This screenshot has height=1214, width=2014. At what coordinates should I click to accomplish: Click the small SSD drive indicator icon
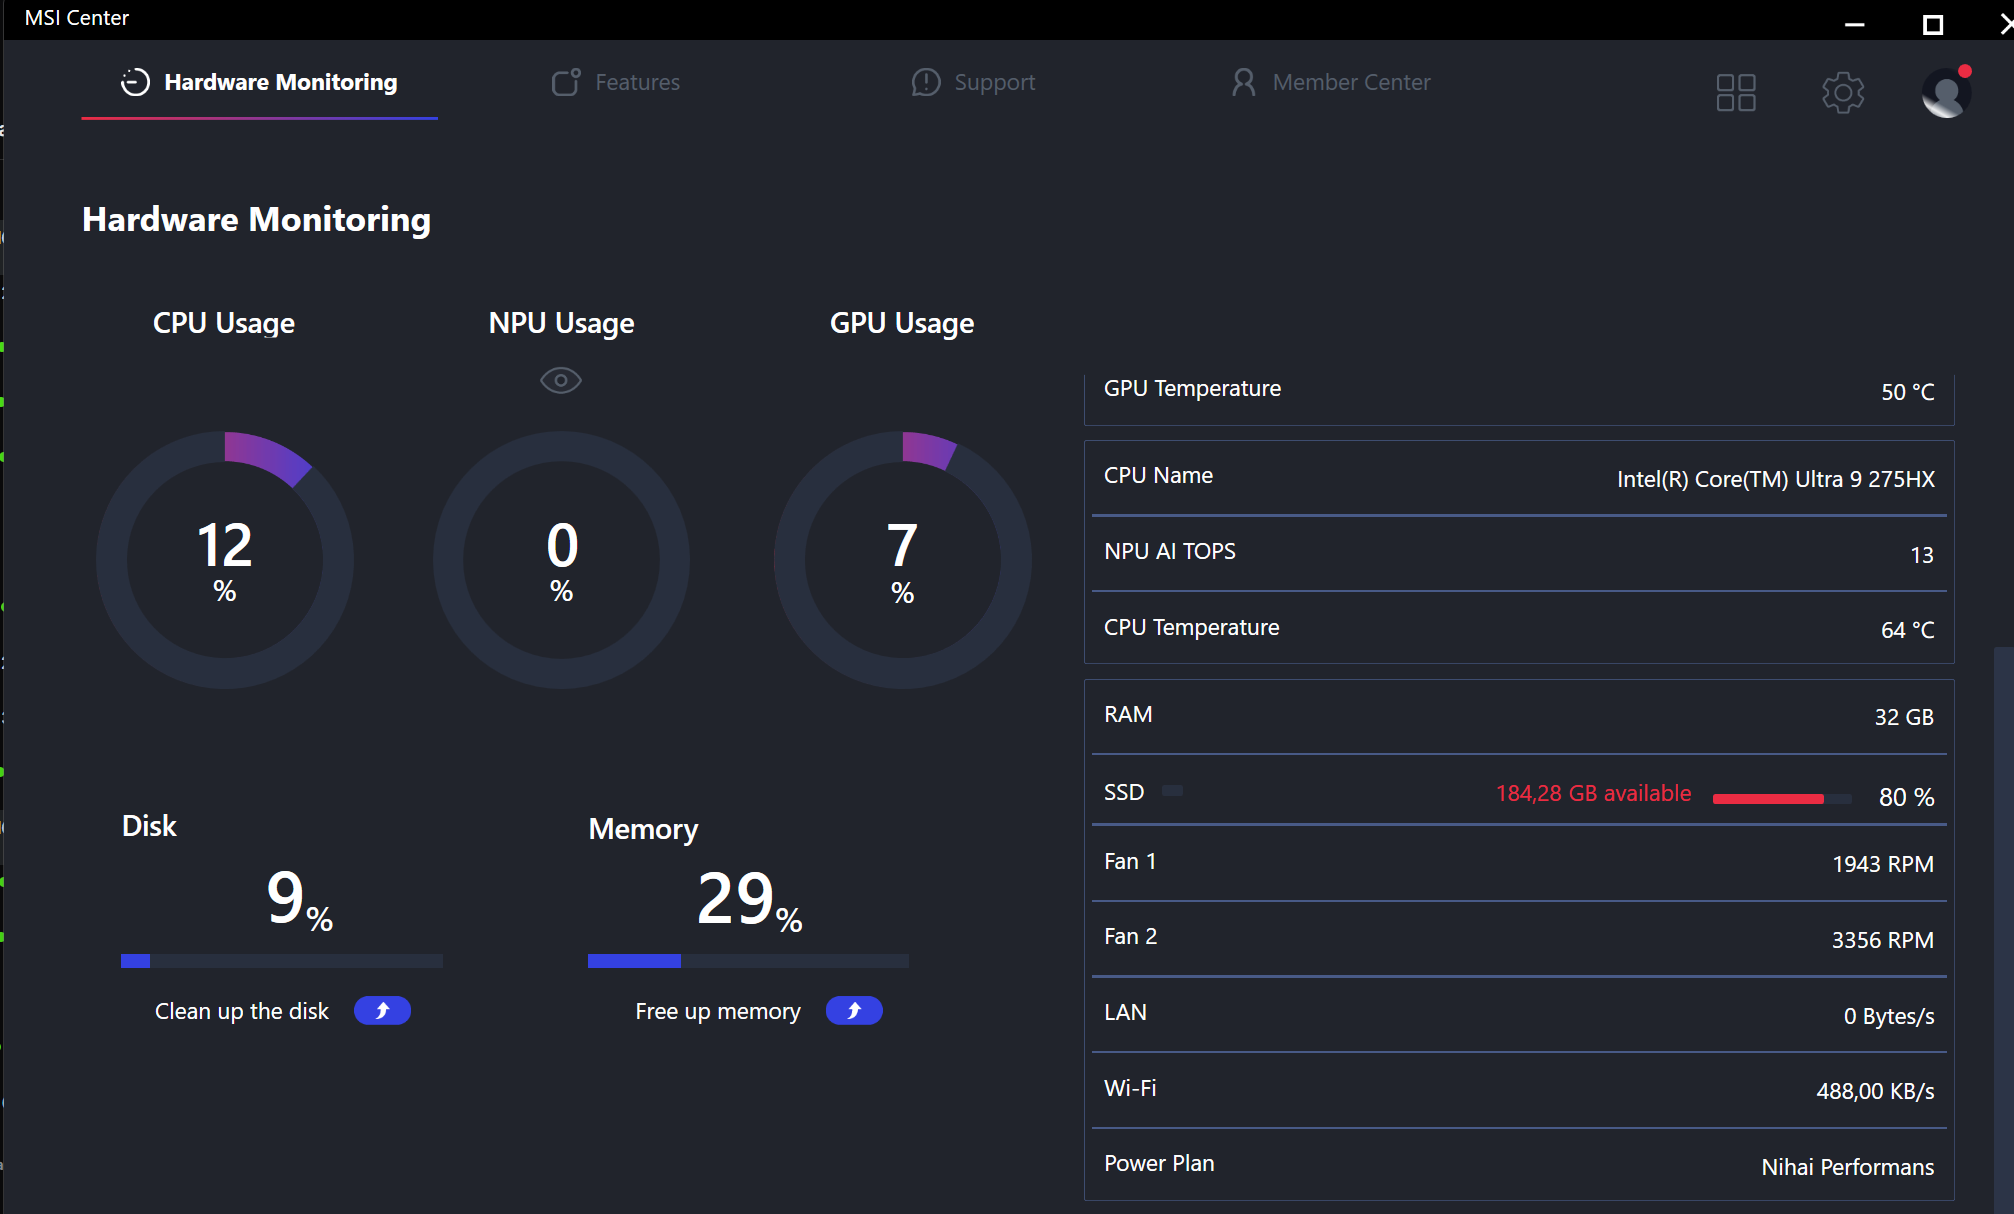[x=1172, y=791]
